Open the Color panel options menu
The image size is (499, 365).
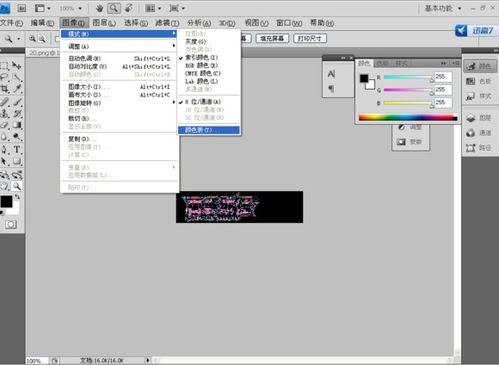point(456,63)
